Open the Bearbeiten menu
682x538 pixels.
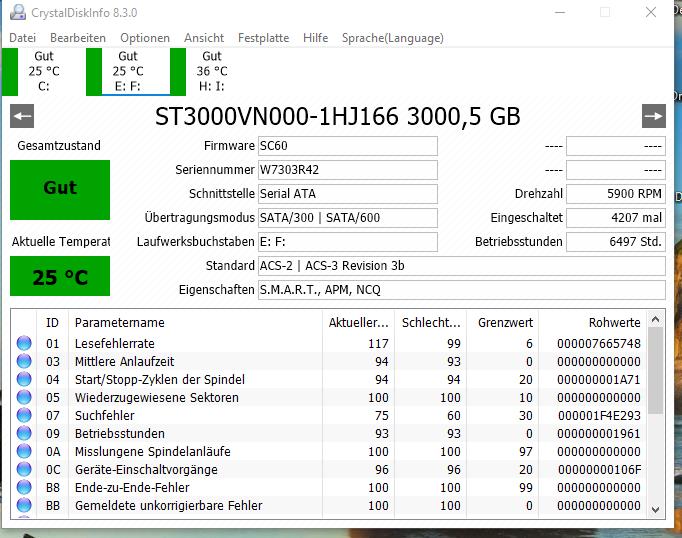click(x=78, y=38)
